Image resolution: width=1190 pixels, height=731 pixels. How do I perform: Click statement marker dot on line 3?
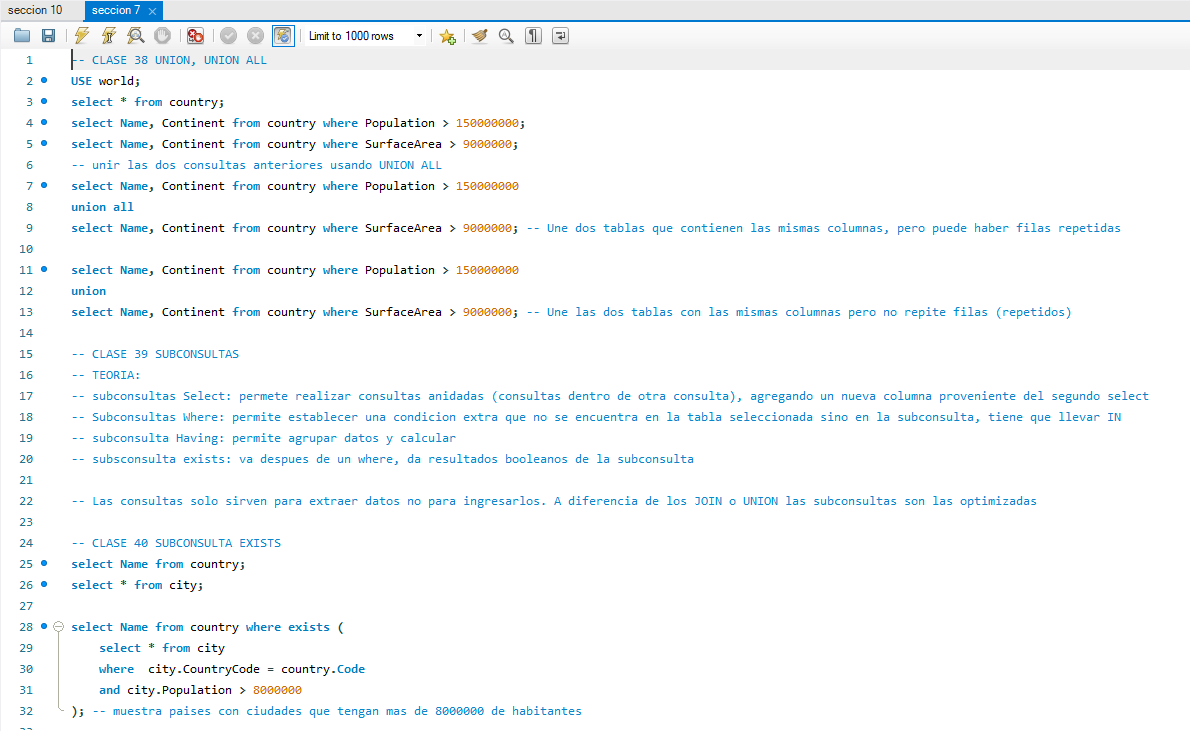[44, 101]
